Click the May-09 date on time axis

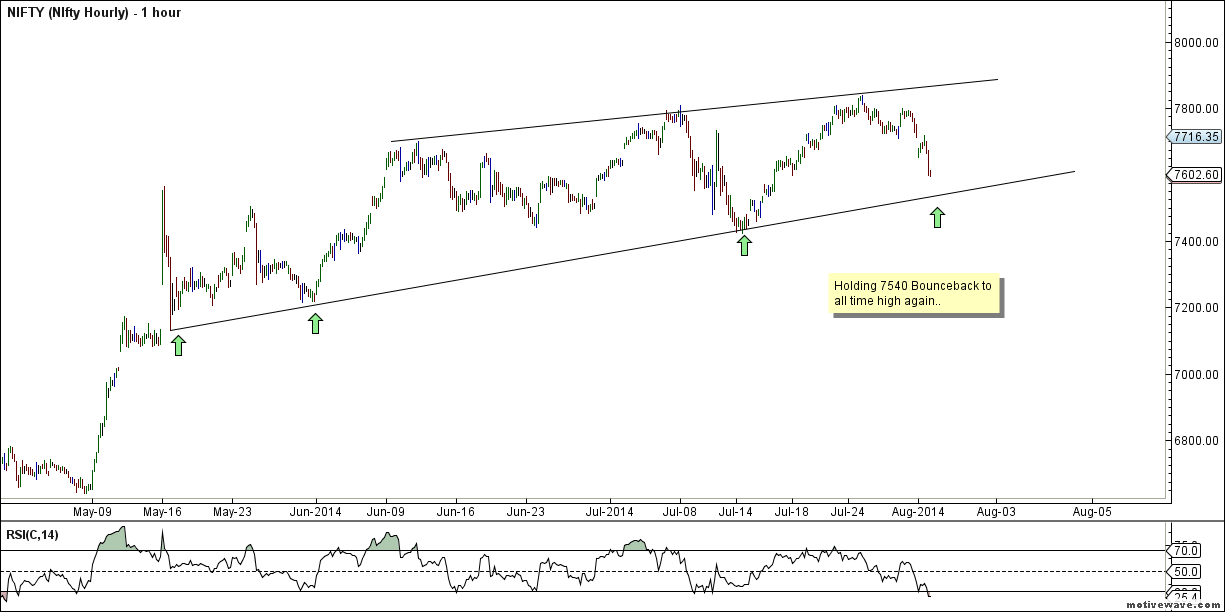point(92,511)
